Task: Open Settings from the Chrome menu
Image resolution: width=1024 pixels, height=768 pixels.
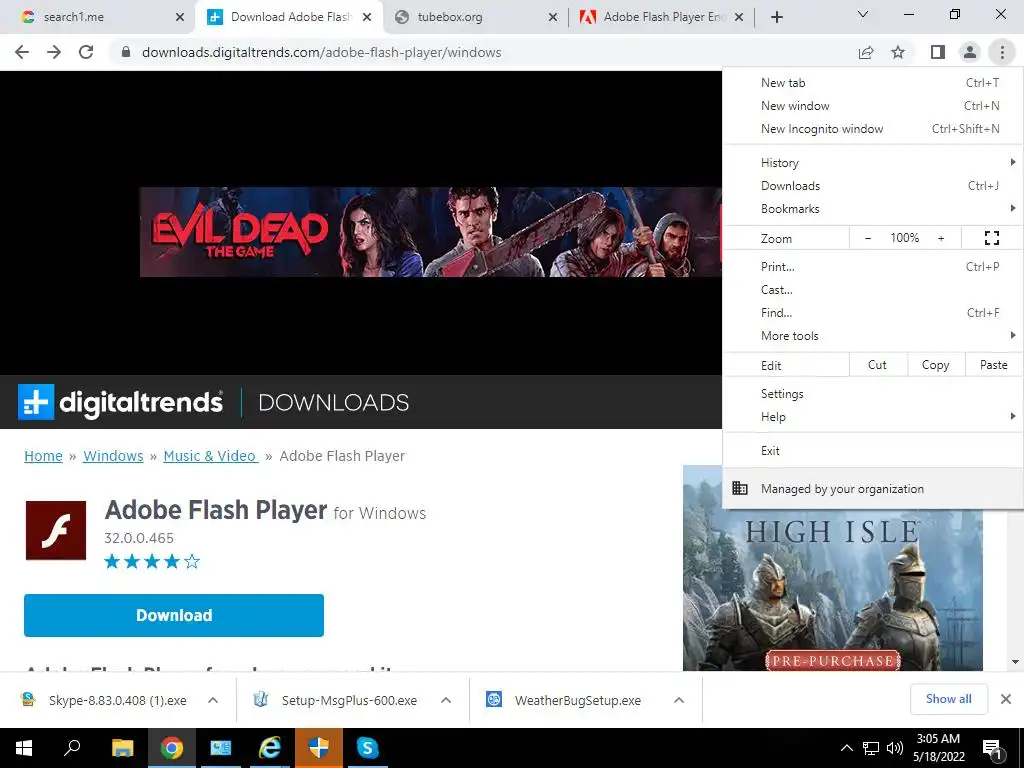Action: (872, 394)
